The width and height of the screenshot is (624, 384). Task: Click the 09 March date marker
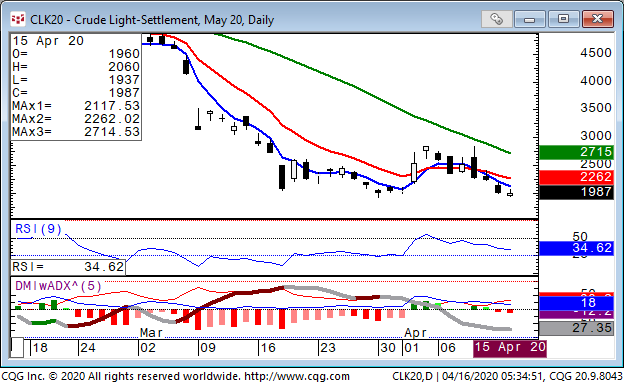coord(207,348)
